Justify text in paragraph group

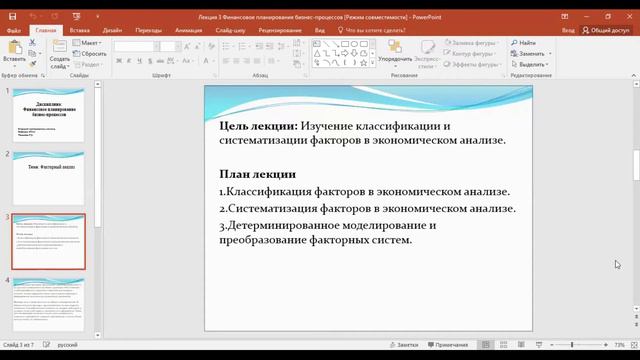[257, 61]
